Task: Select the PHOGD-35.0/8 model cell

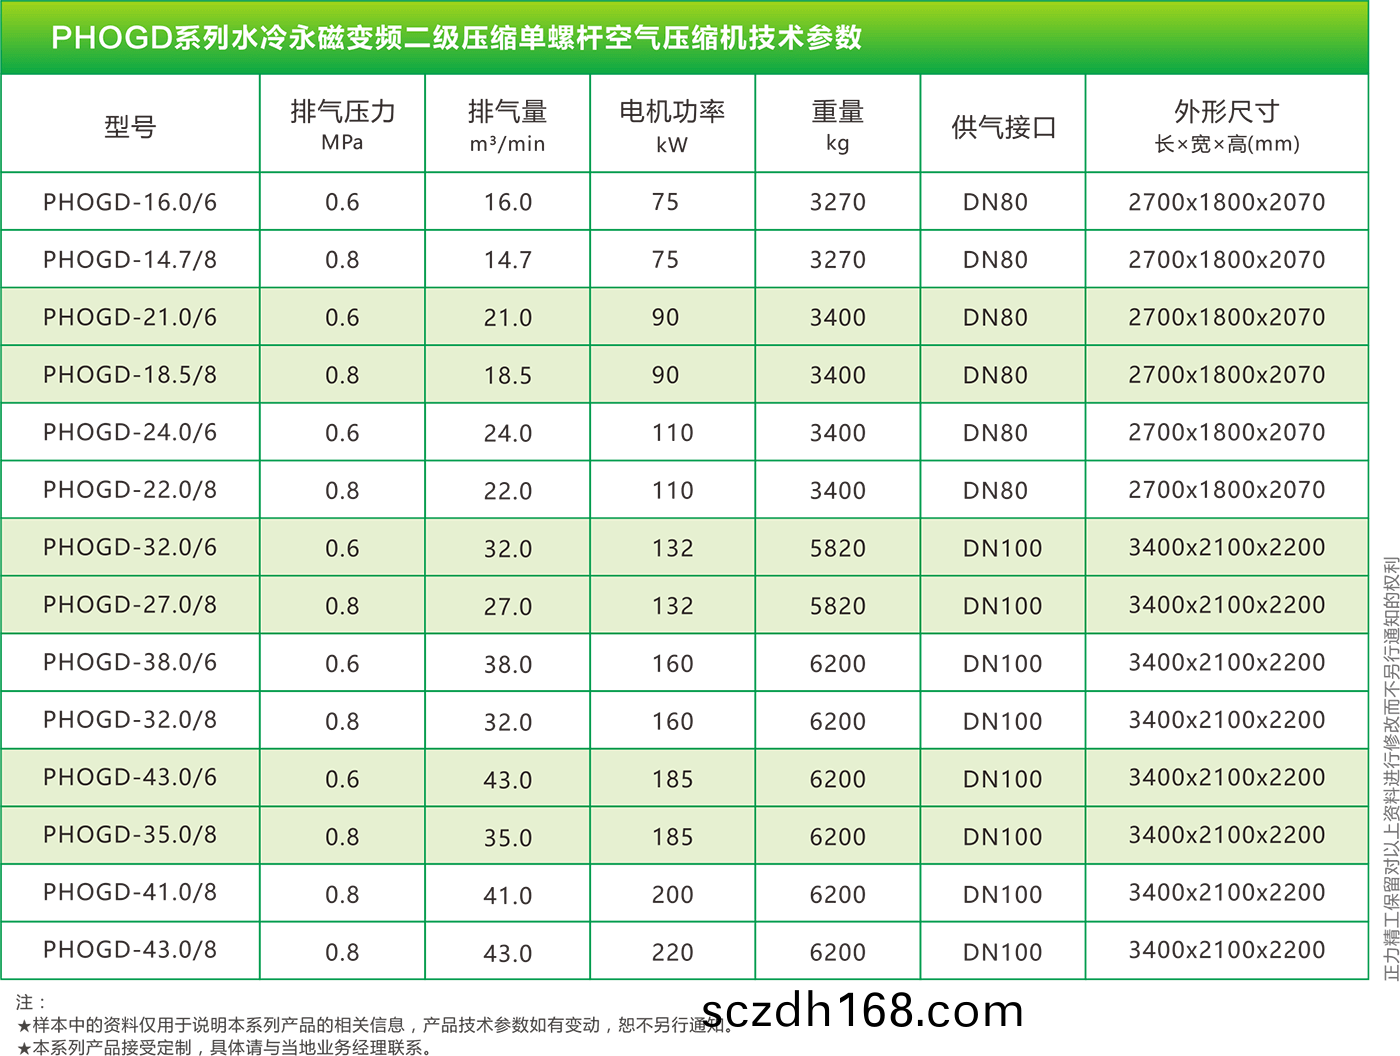Action: 130,835
